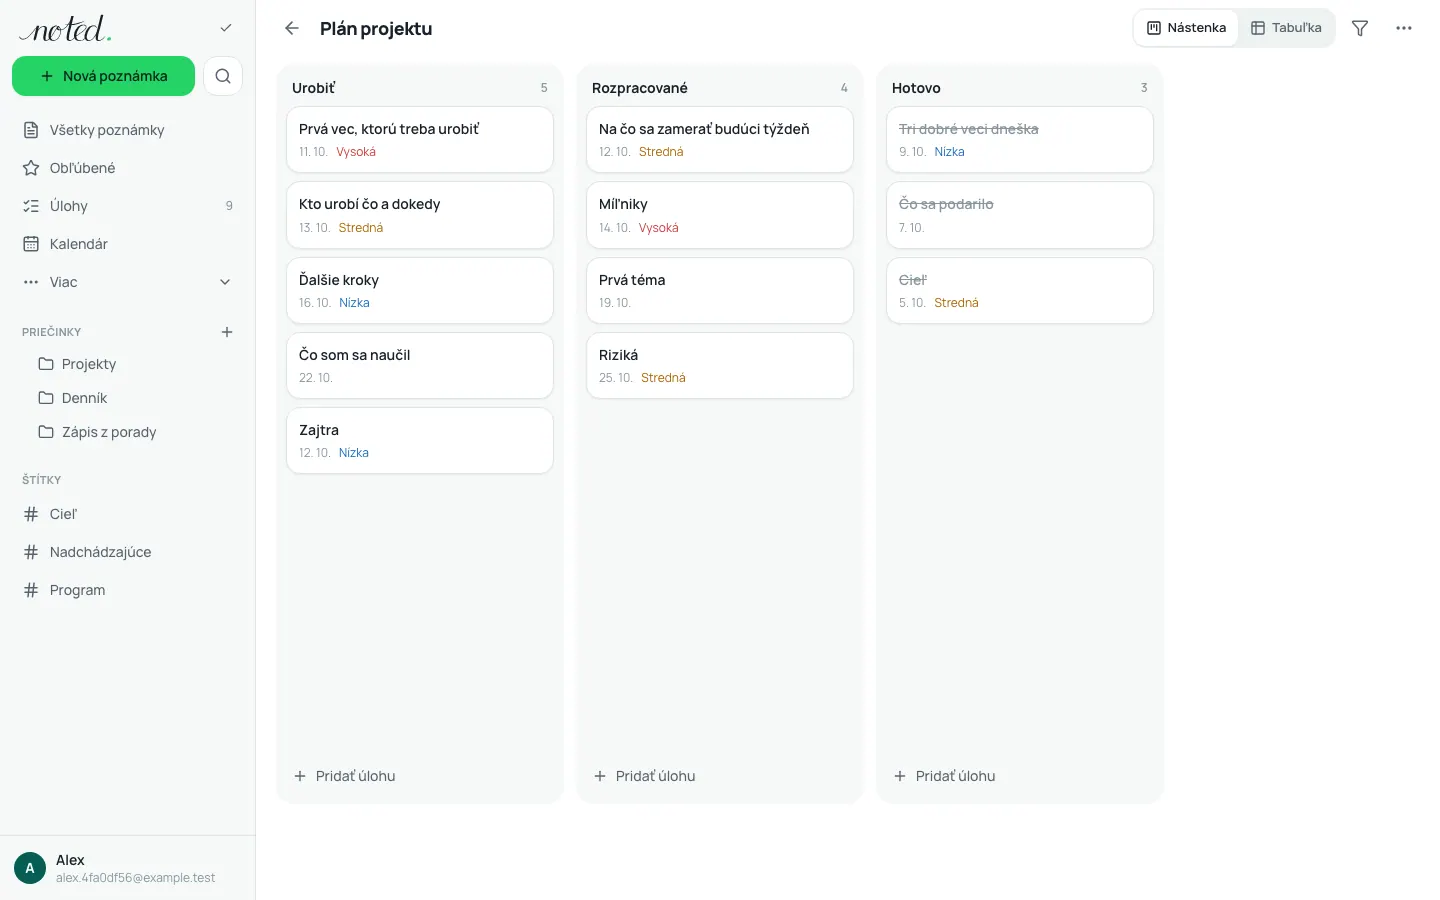Open the Projekty folder
This screenshot has height=900, width=1440.
[128, 364]
